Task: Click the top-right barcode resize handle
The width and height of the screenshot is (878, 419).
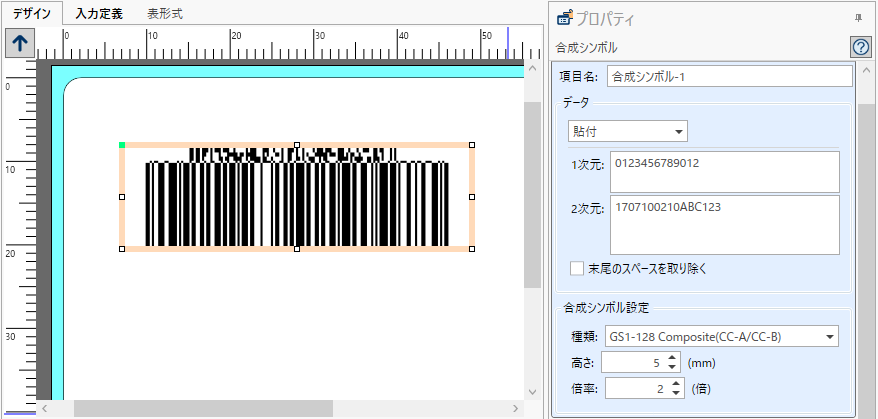Action: (x=472, y=145)
